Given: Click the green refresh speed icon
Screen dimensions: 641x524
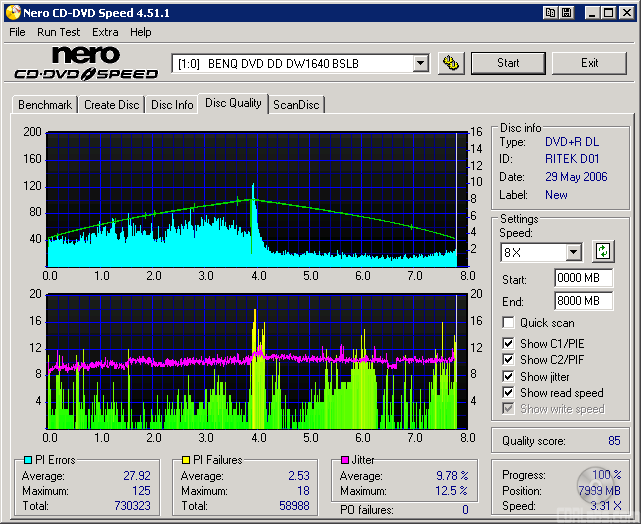Looking at the screenshot, I should (x=603, y=252).
